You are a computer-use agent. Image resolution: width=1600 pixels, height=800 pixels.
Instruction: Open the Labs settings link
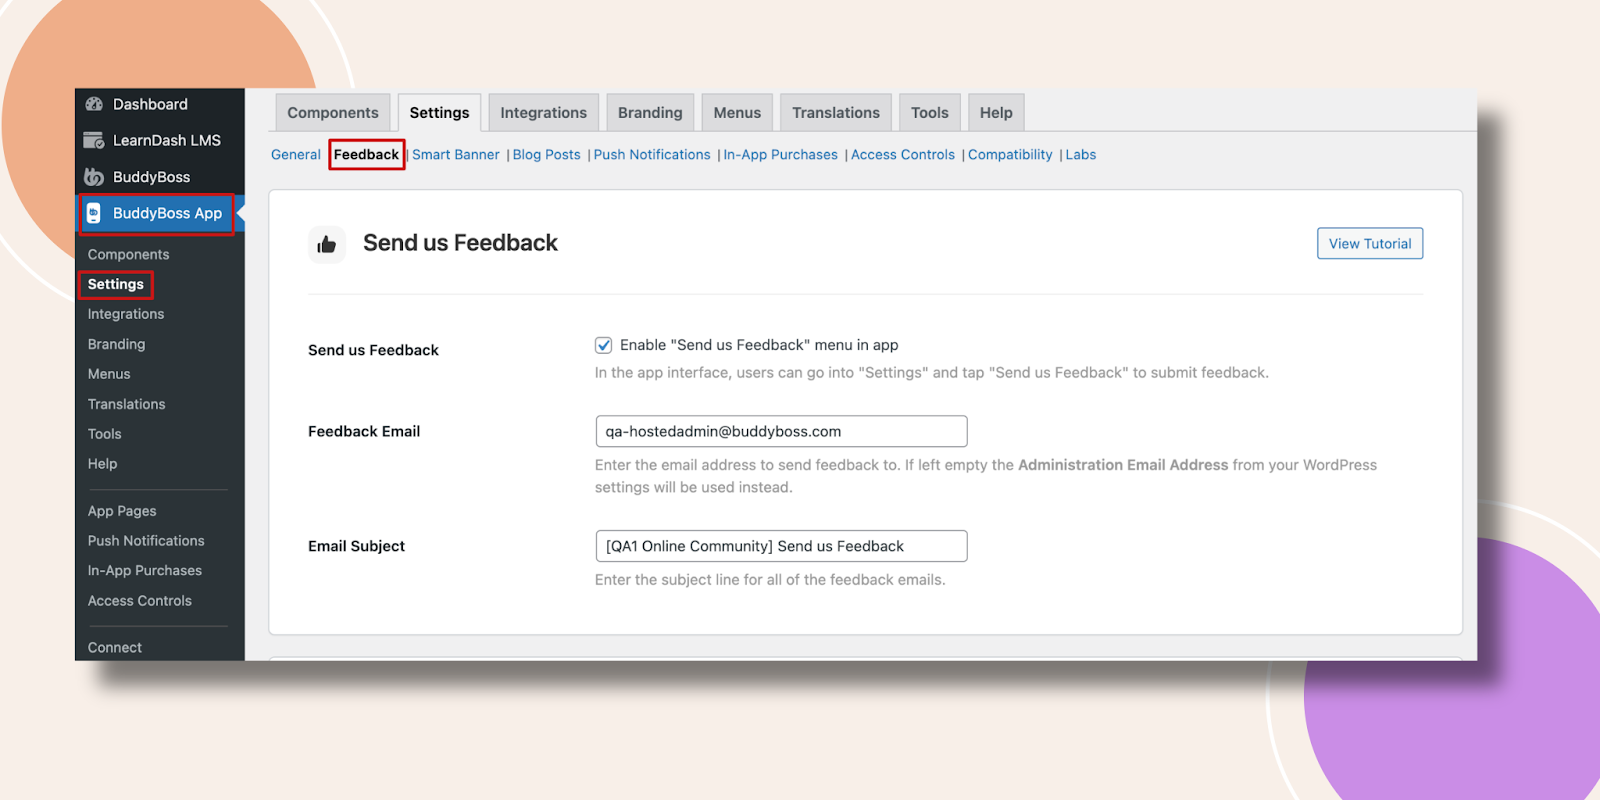1081,155
